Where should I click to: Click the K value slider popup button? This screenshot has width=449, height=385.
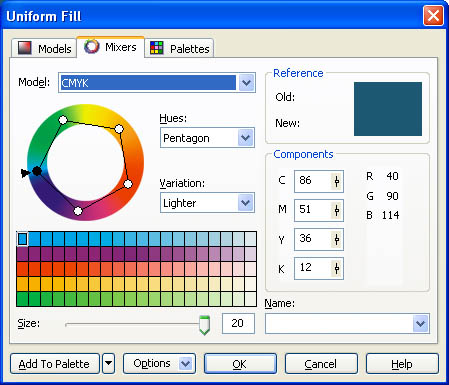pyautogui.click(x=337, y=268)
